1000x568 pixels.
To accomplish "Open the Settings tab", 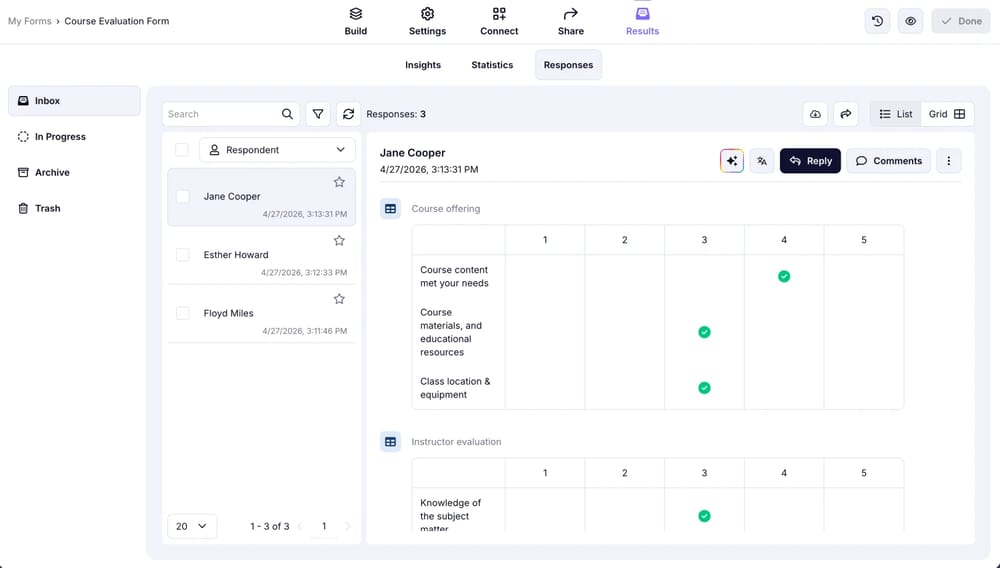I will coord(427,22).
